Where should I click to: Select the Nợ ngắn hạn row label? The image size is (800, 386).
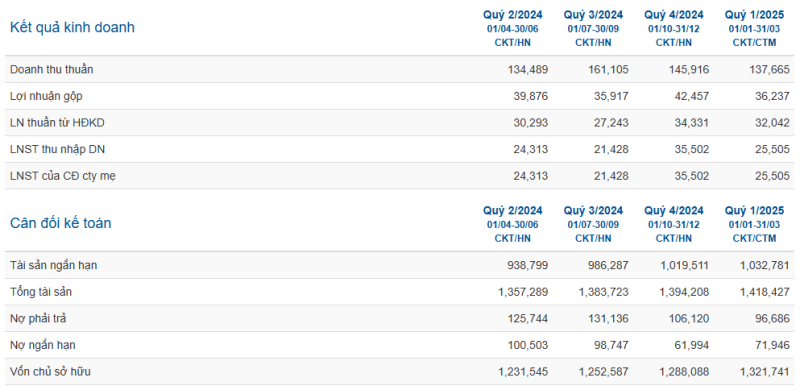tap(42, 345)
